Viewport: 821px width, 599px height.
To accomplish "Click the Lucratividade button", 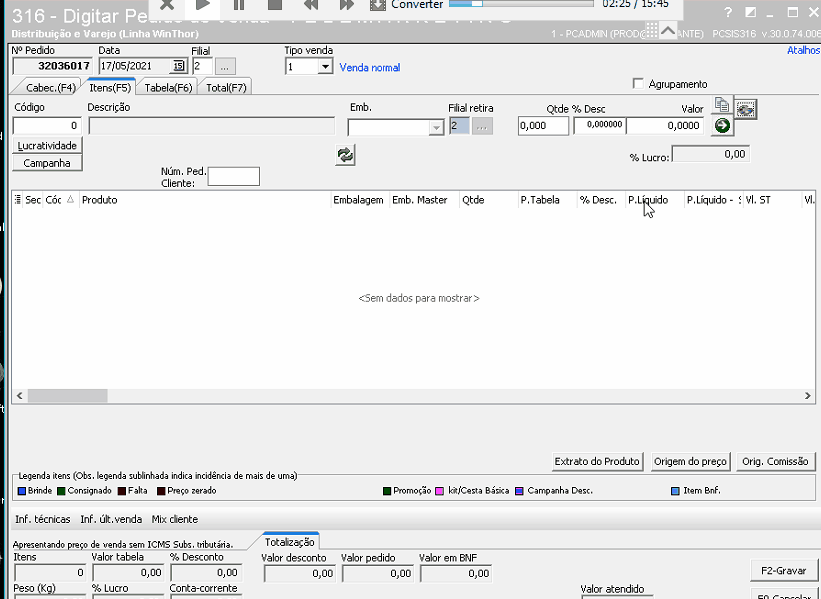I will tap(47, 146).
